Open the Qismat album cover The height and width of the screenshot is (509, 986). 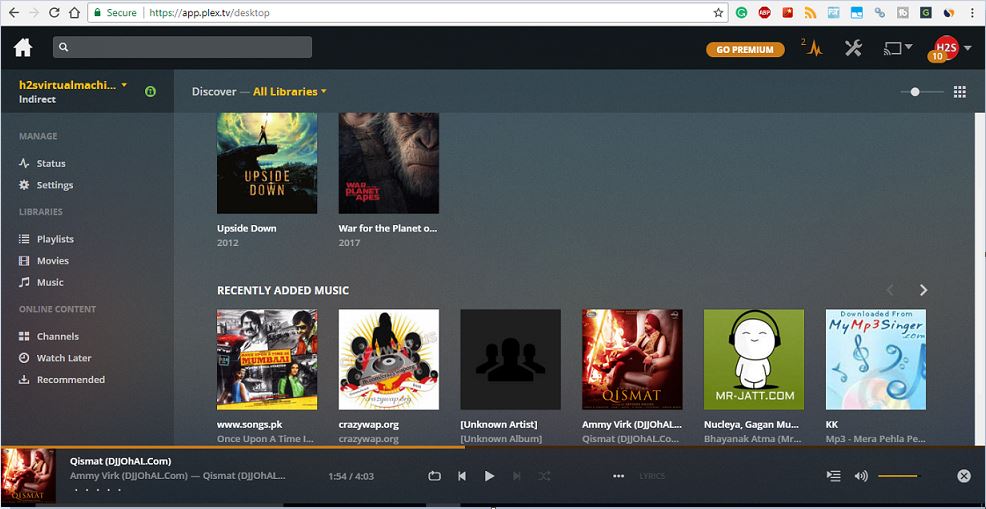point(632,359)
